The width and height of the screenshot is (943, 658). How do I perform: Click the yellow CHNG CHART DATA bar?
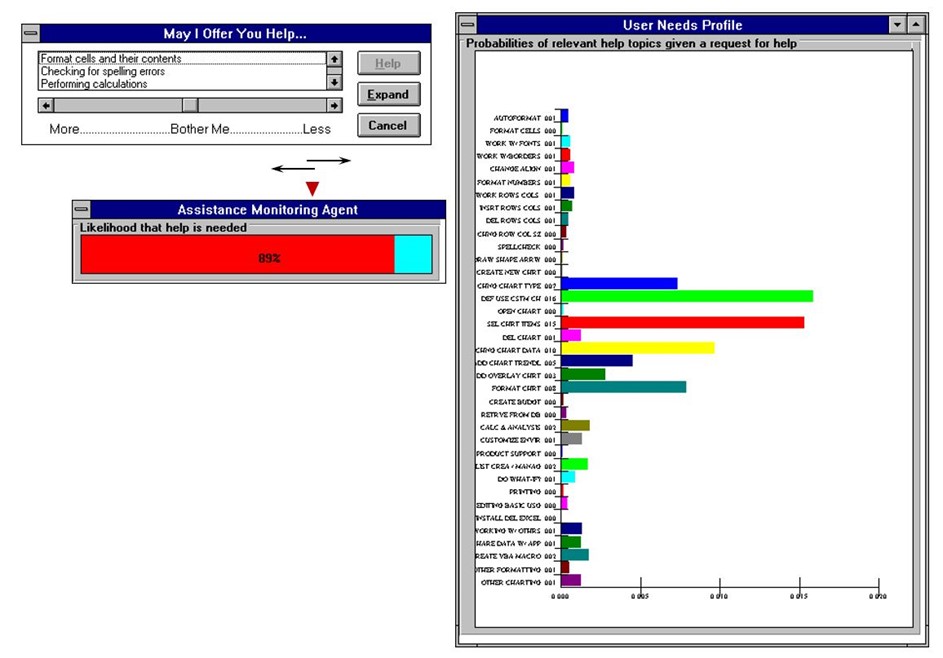(638, 348)
